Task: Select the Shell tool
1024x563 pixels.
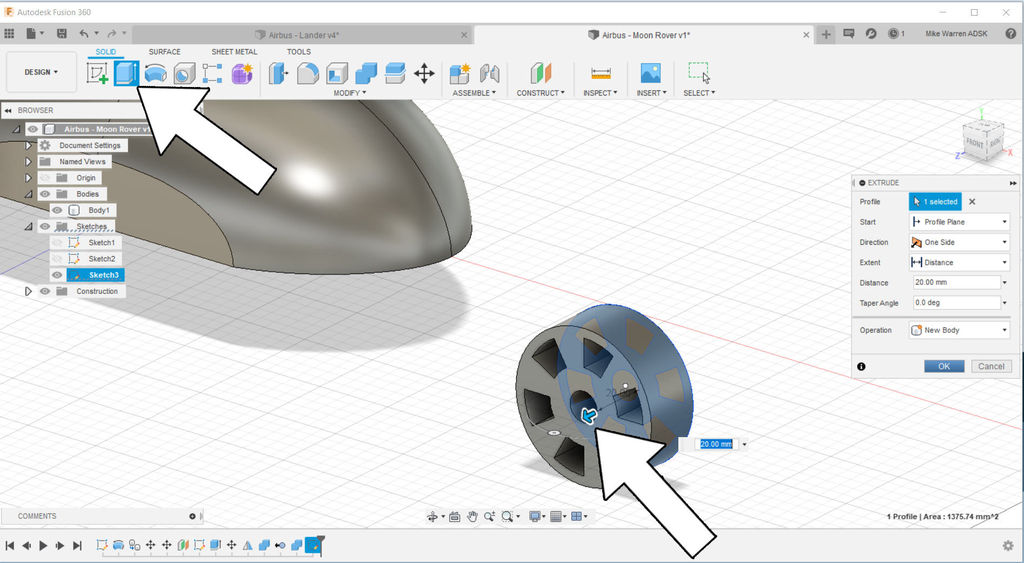Action: coord(337,73)
